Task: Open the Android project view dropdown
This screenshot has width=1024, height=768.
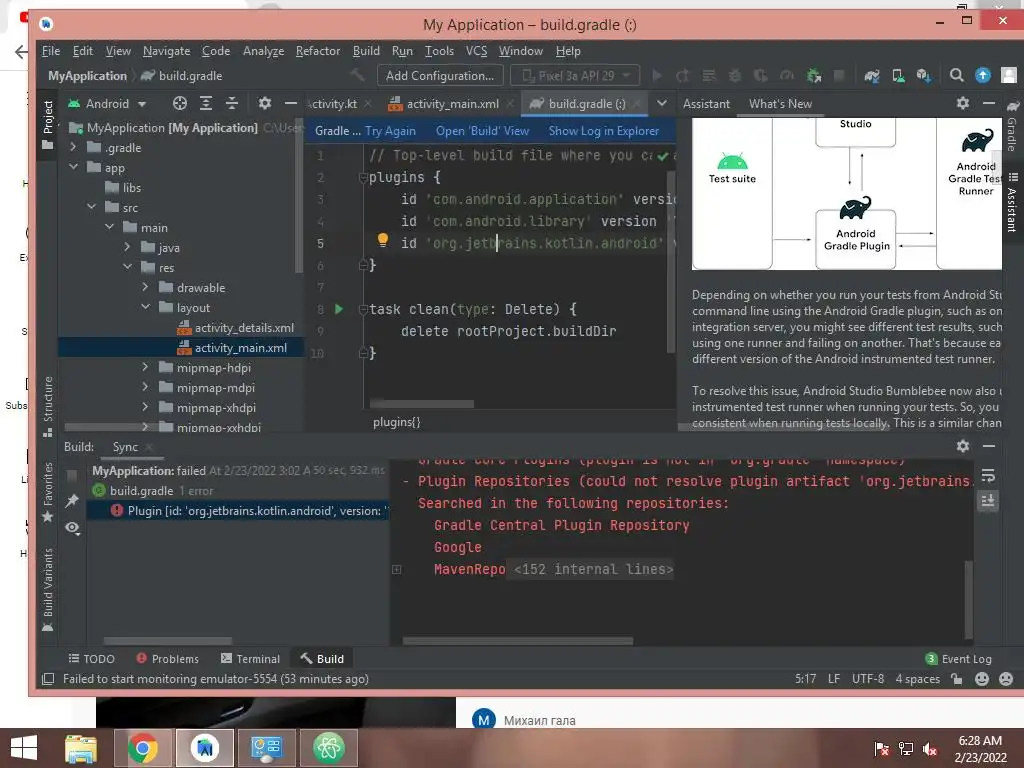Action: (108, 103)
